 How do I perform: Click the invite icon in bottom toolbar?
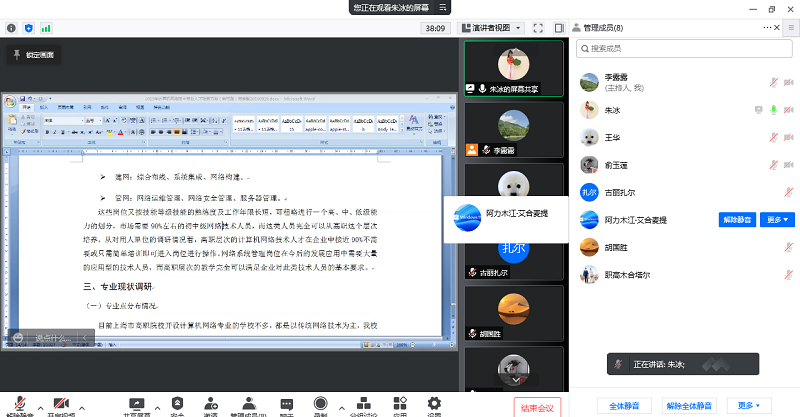tap(210, 404)
